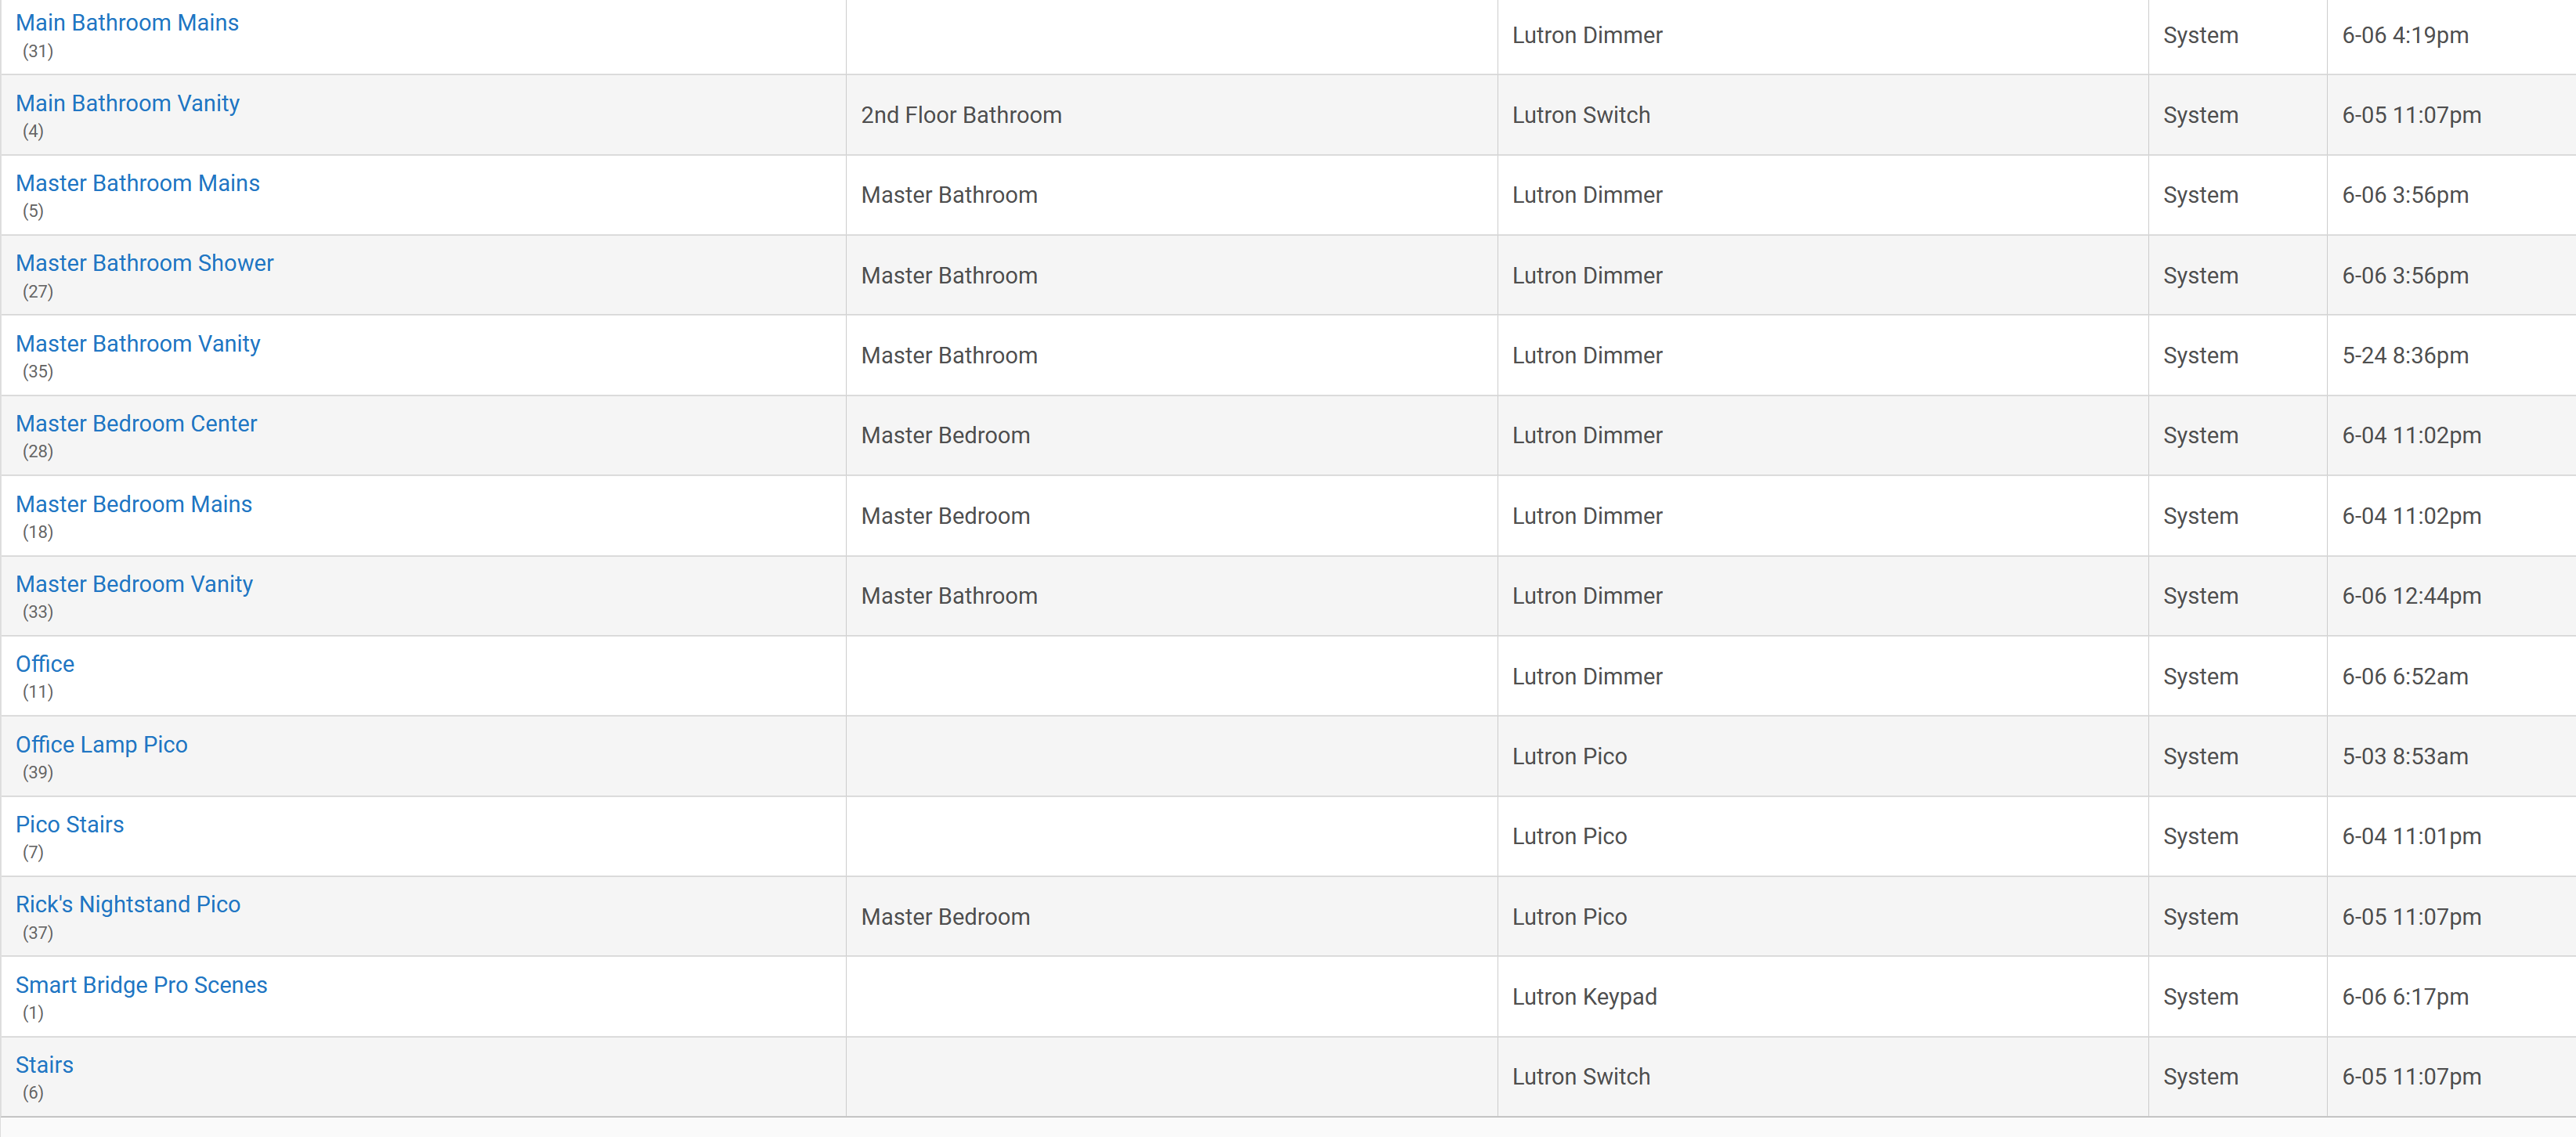Click the Master Bathroom Mains link

pyautogui.click(x=137, y=183)
